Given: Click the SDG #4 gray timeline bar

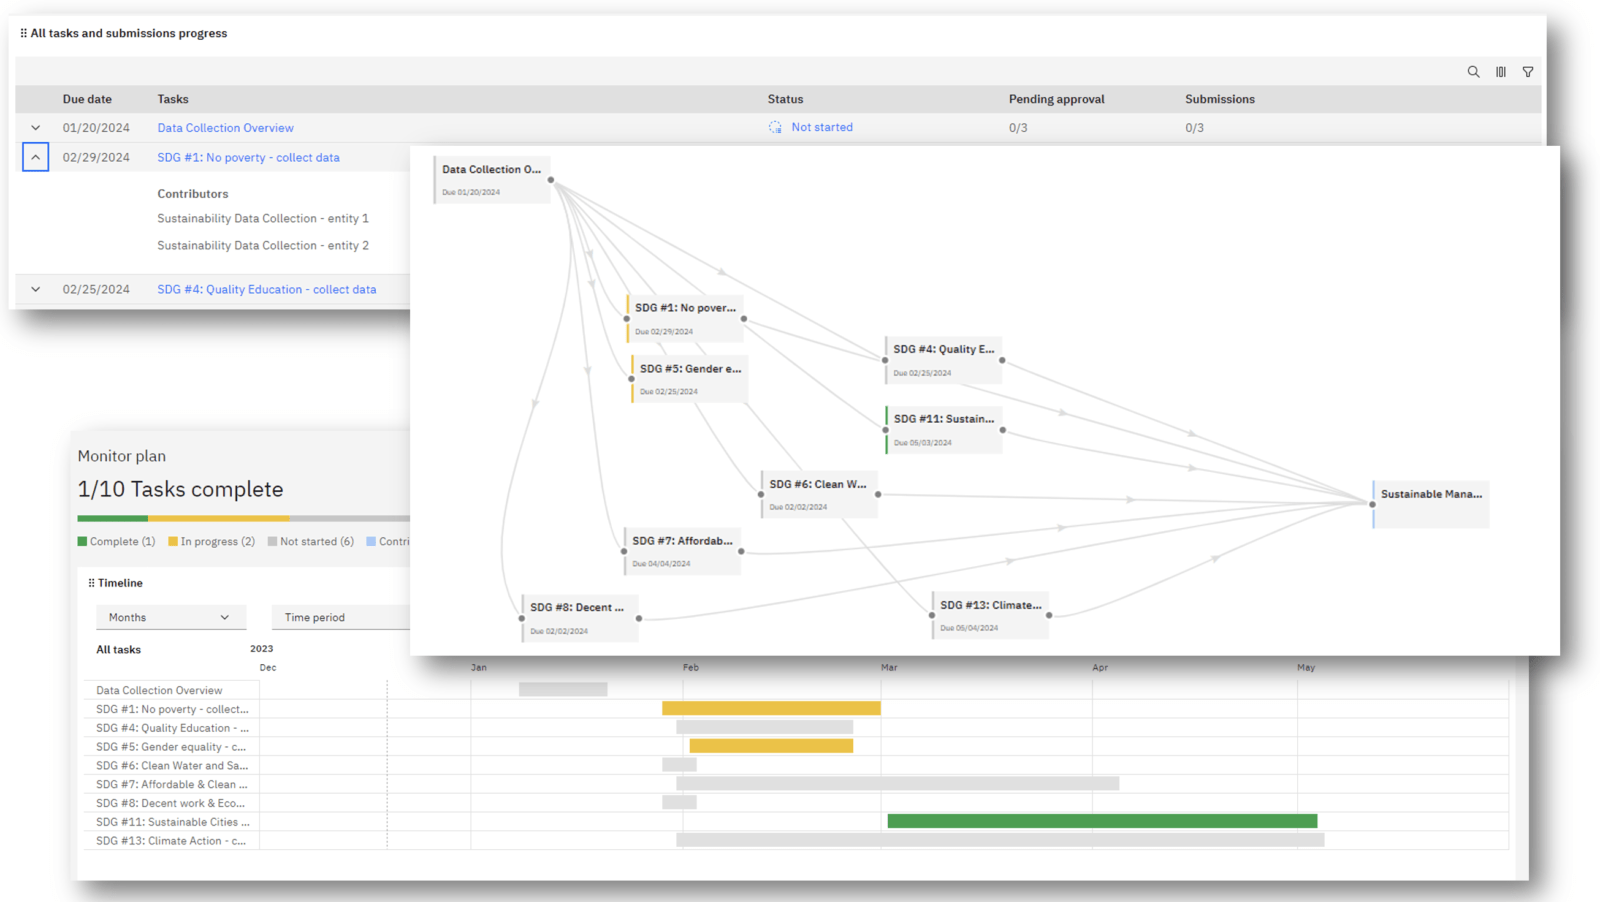Looking at the screenshot, I should pyautogui.click(x=764, y=727).
